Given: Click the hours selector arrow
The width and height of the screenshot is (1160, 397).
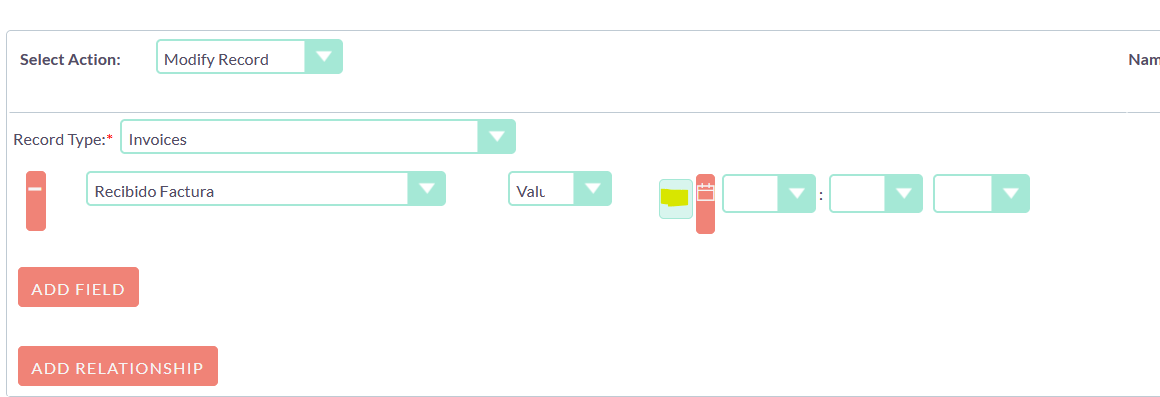Looking at the screenshot, I should click(x=797, y=193).
